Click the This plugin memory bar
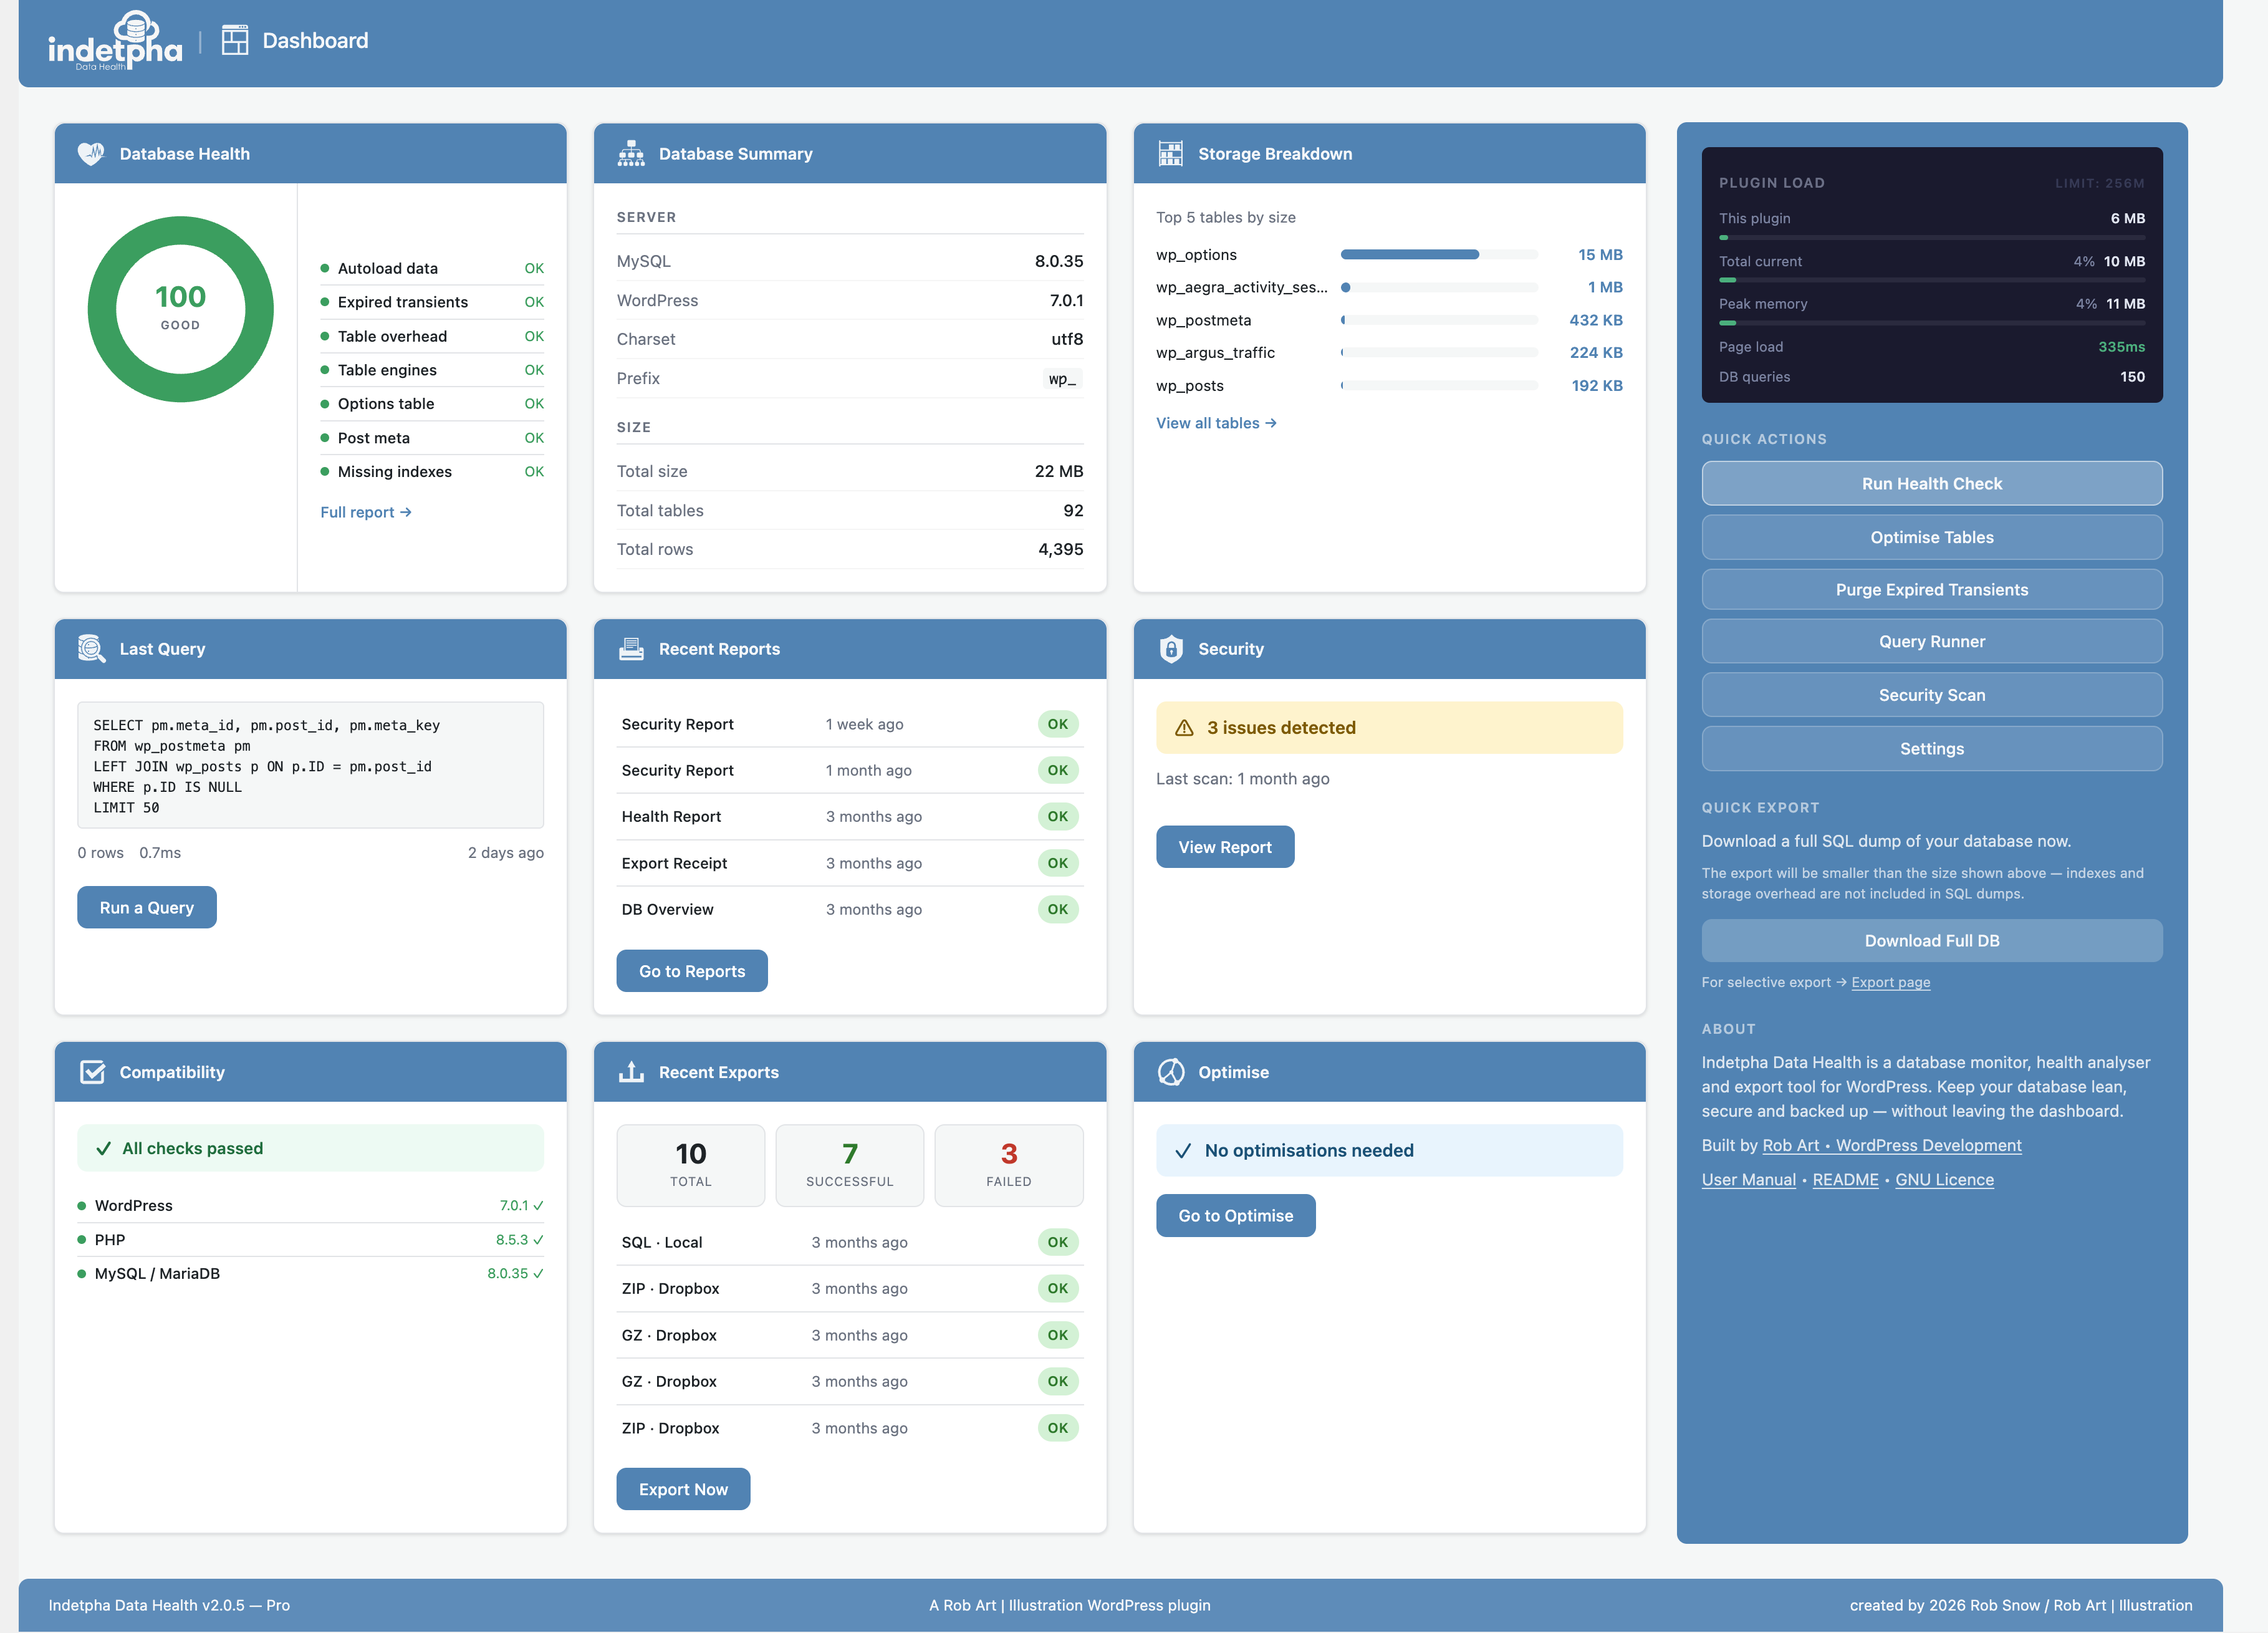 [1931, 238]
